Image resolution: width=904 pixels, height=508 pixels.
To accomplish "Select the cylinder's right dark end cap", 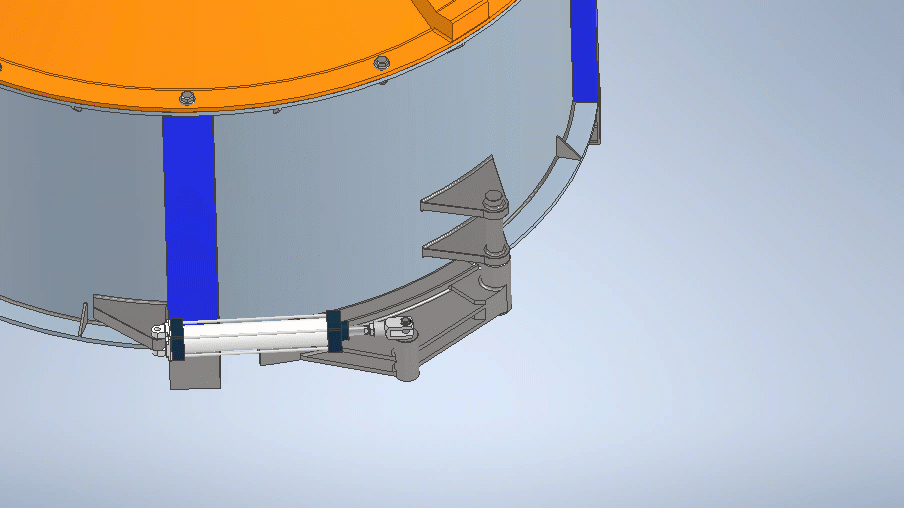I will tap(334, 331).
